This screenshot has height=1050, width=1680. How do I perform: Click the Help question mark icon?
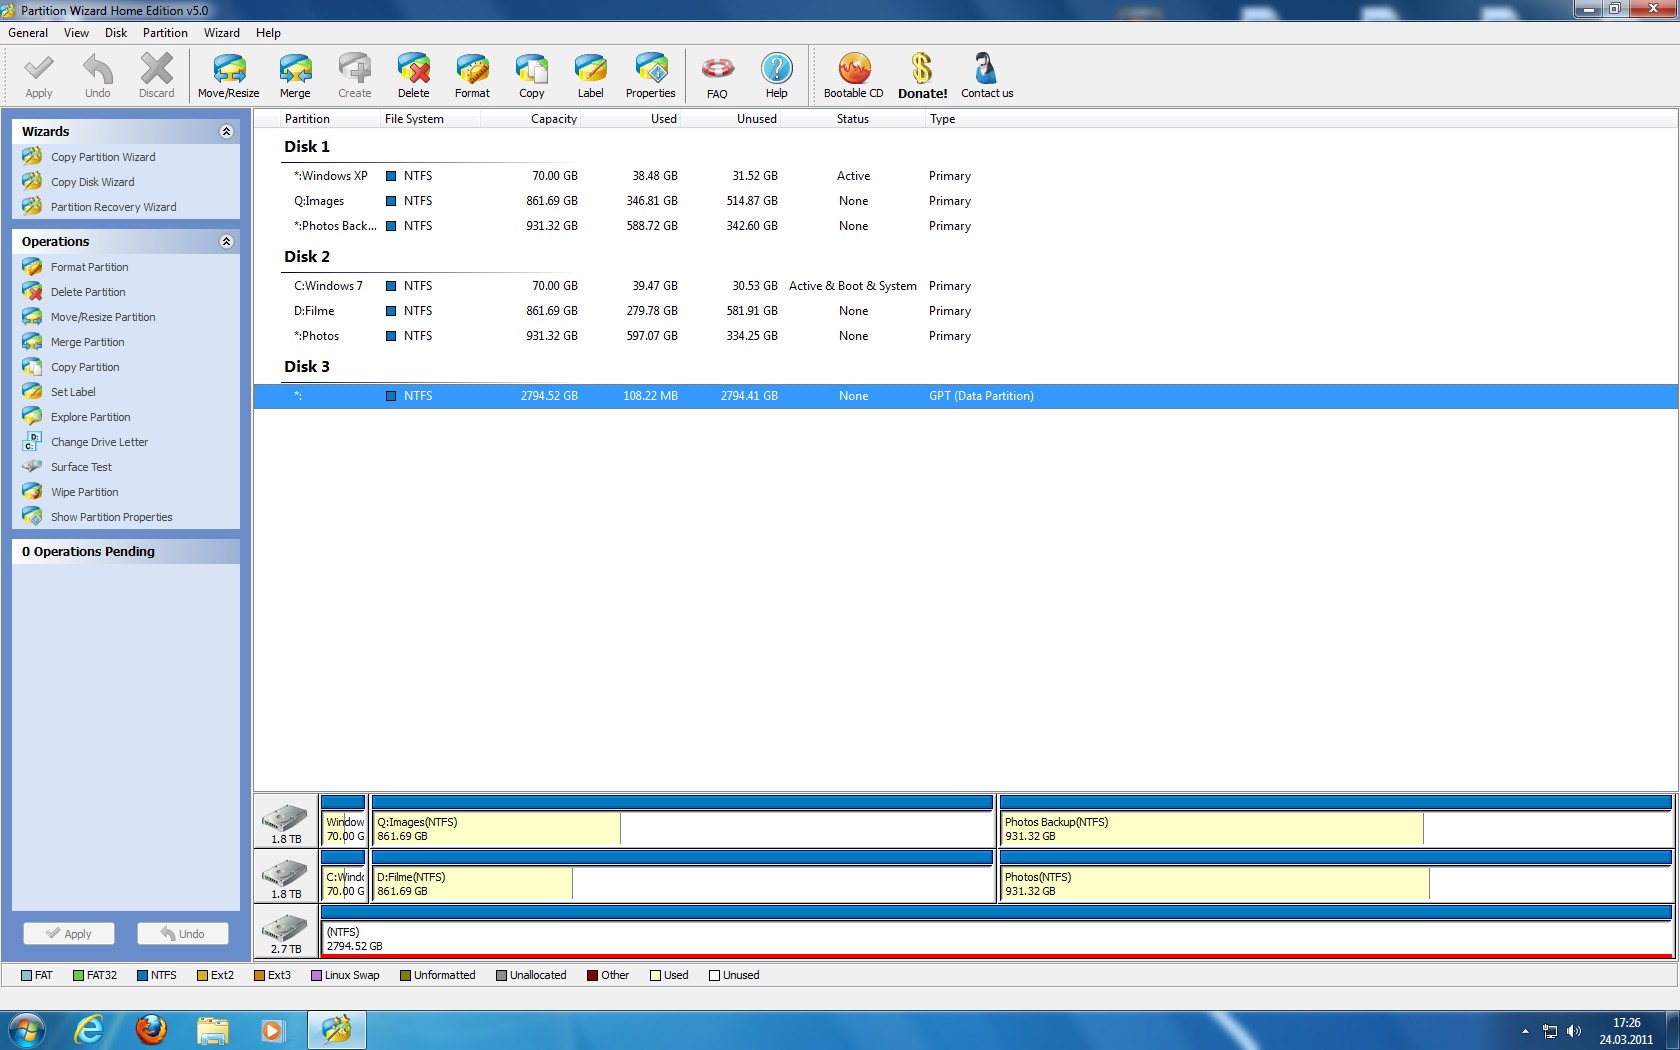click(777, 76)
